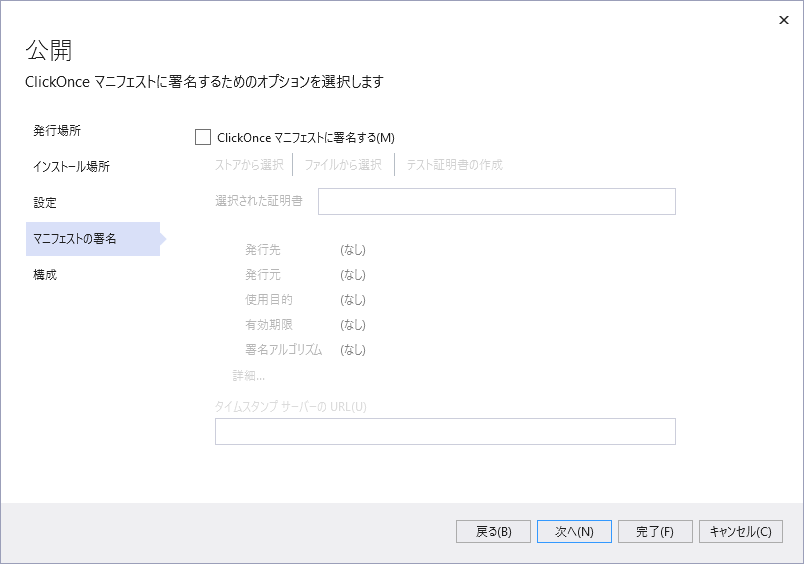The width and height of the screenshot is (804, 564).
Task: Click the 選択された証明書 text field
Action: pos(496,201)
